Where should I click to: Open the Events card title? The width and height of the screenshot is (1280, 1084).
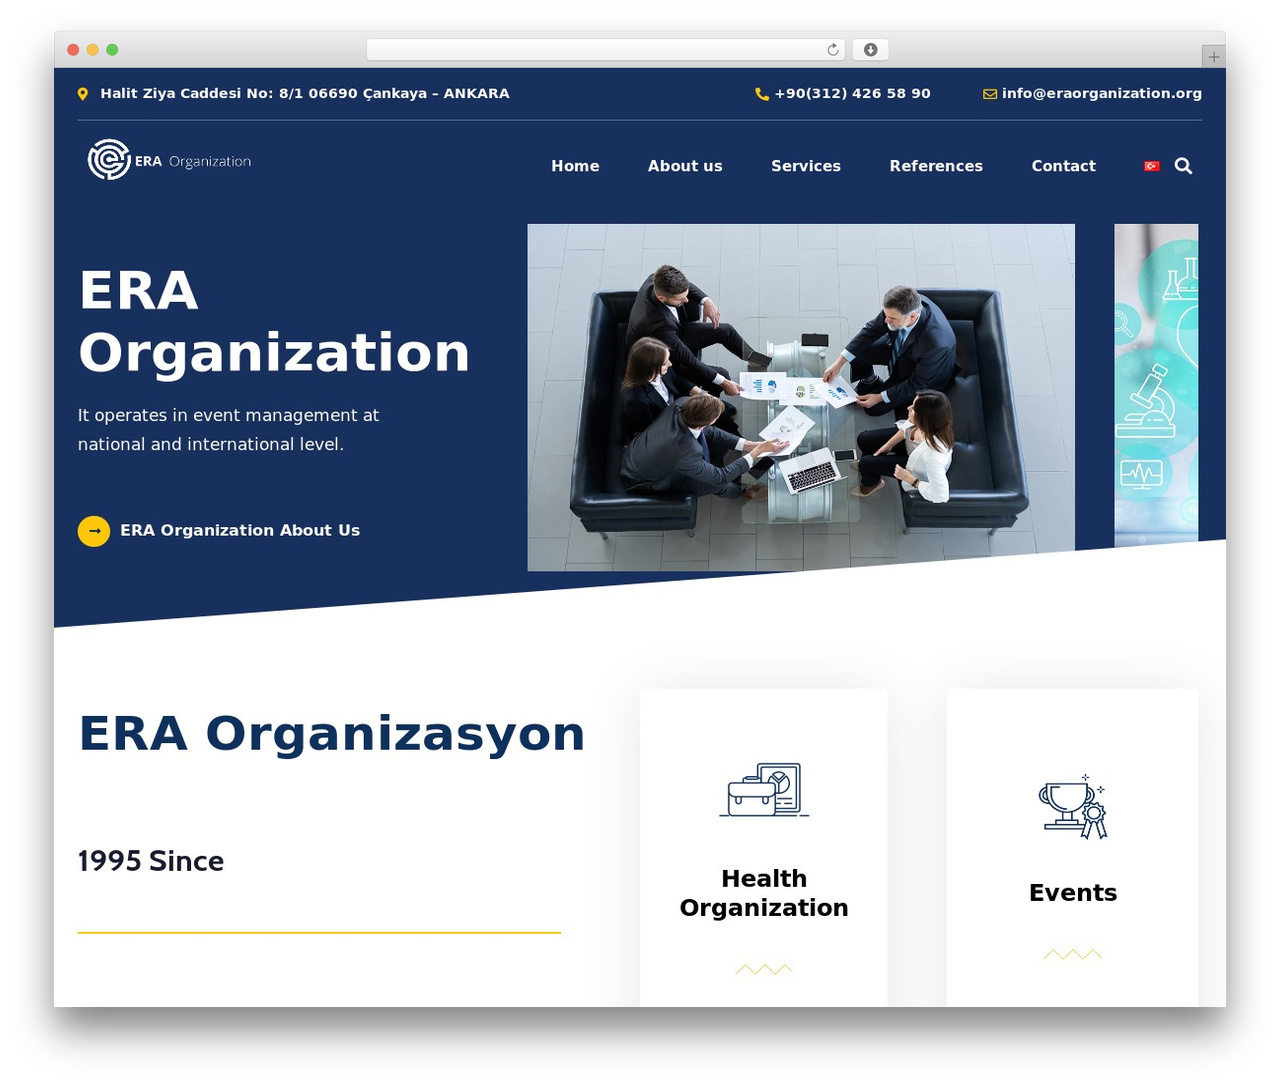[1073, 893]
